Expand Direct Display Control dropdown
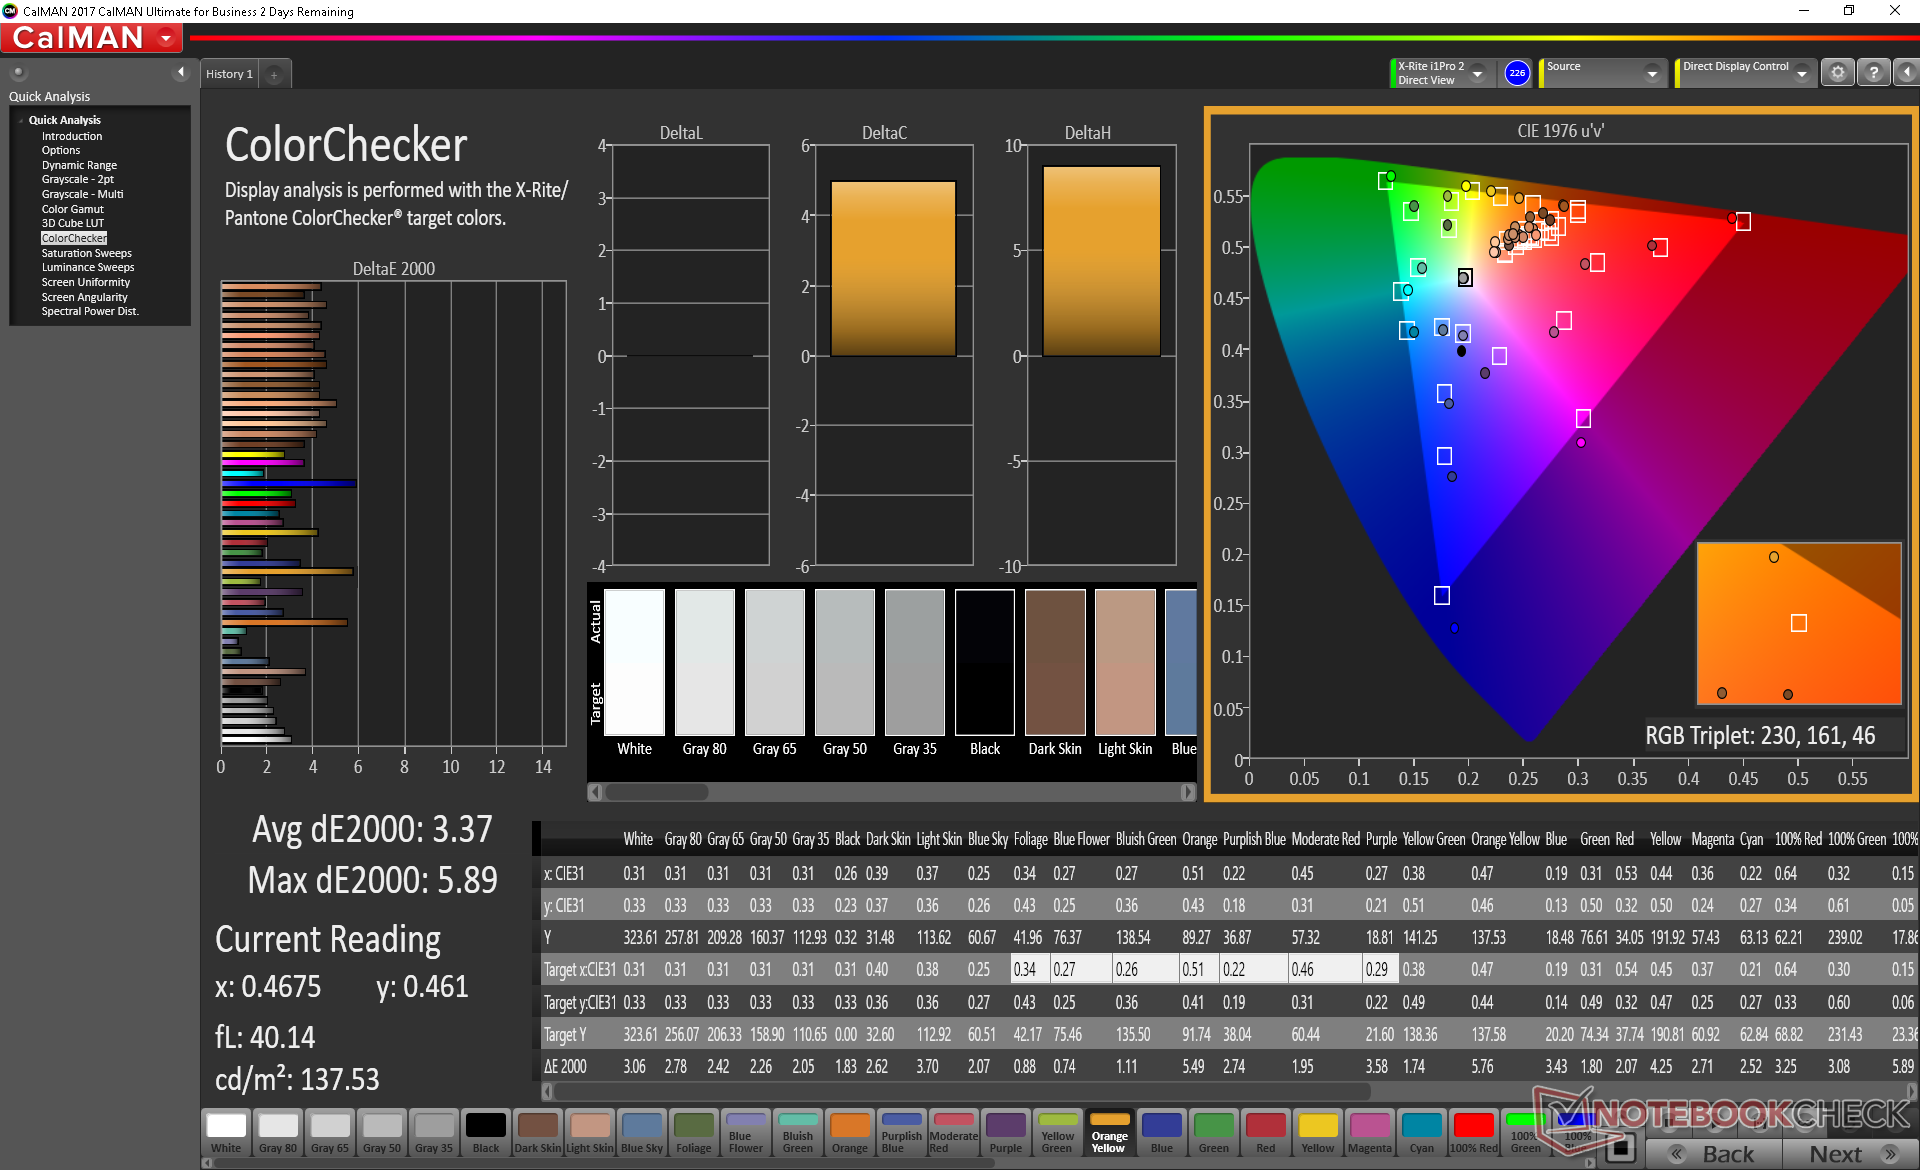Image resolution: width=1920 pixels, height=1170 pixels. (x=1801, y=73)
